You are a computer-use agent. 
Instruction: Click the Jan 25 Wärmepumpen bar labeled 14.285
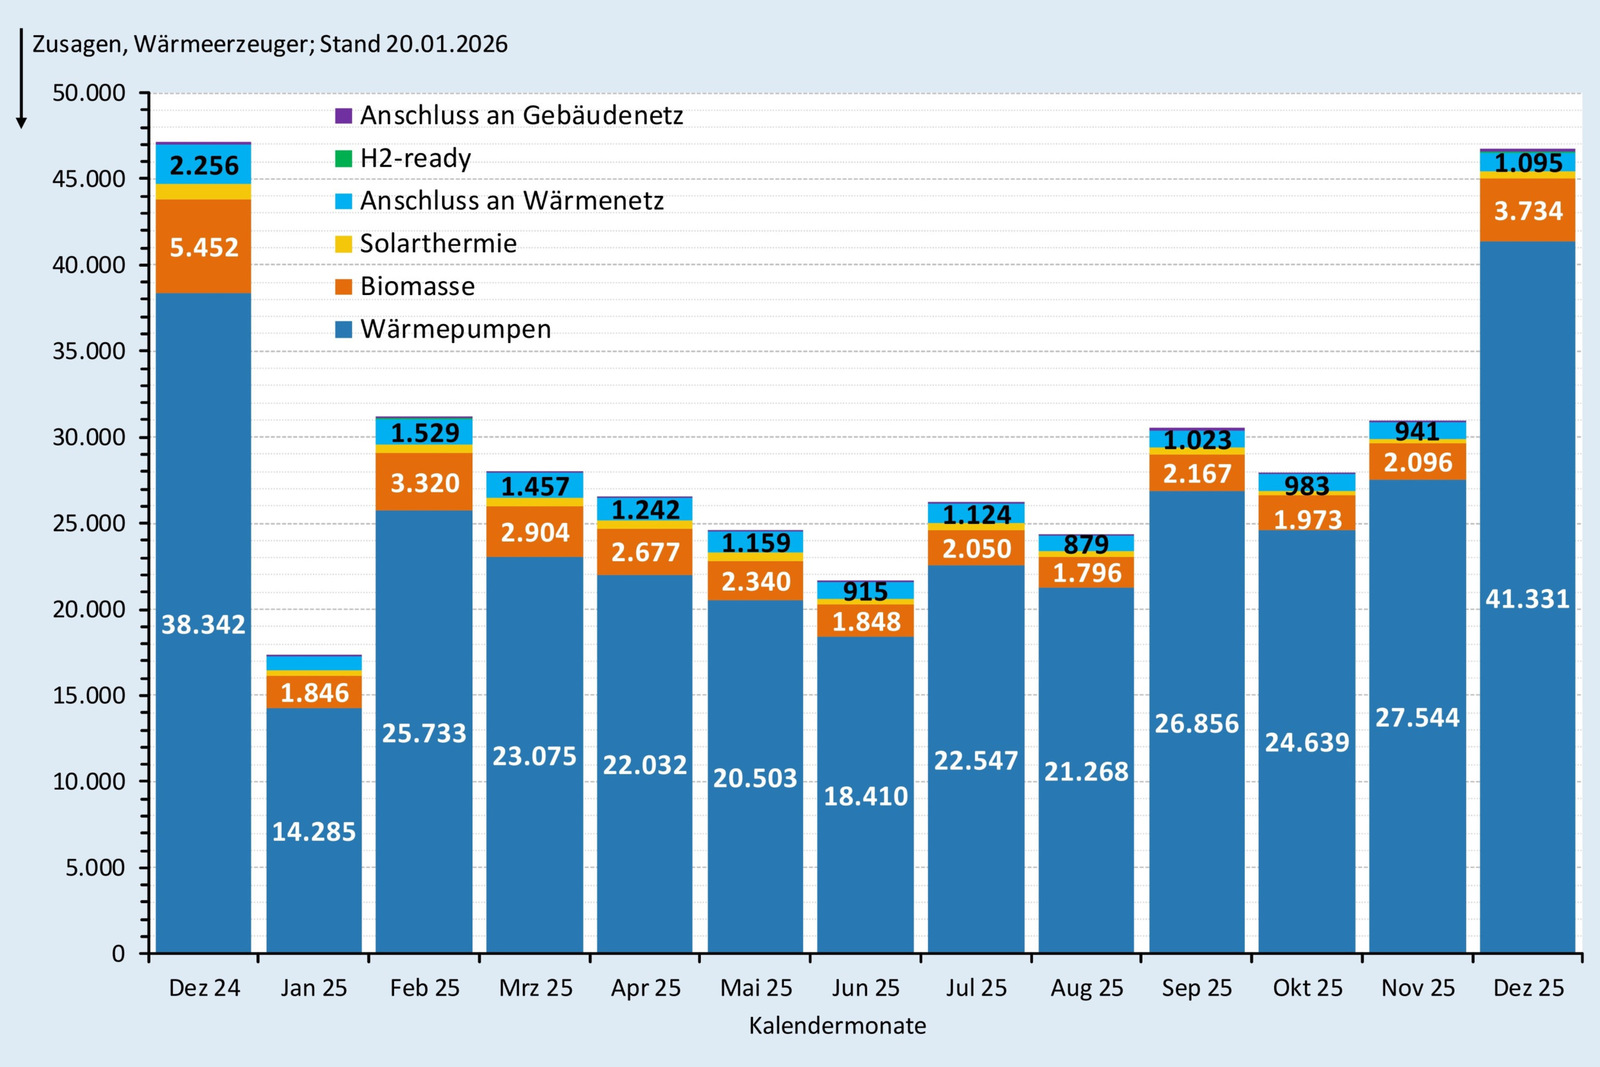point(314,831)
